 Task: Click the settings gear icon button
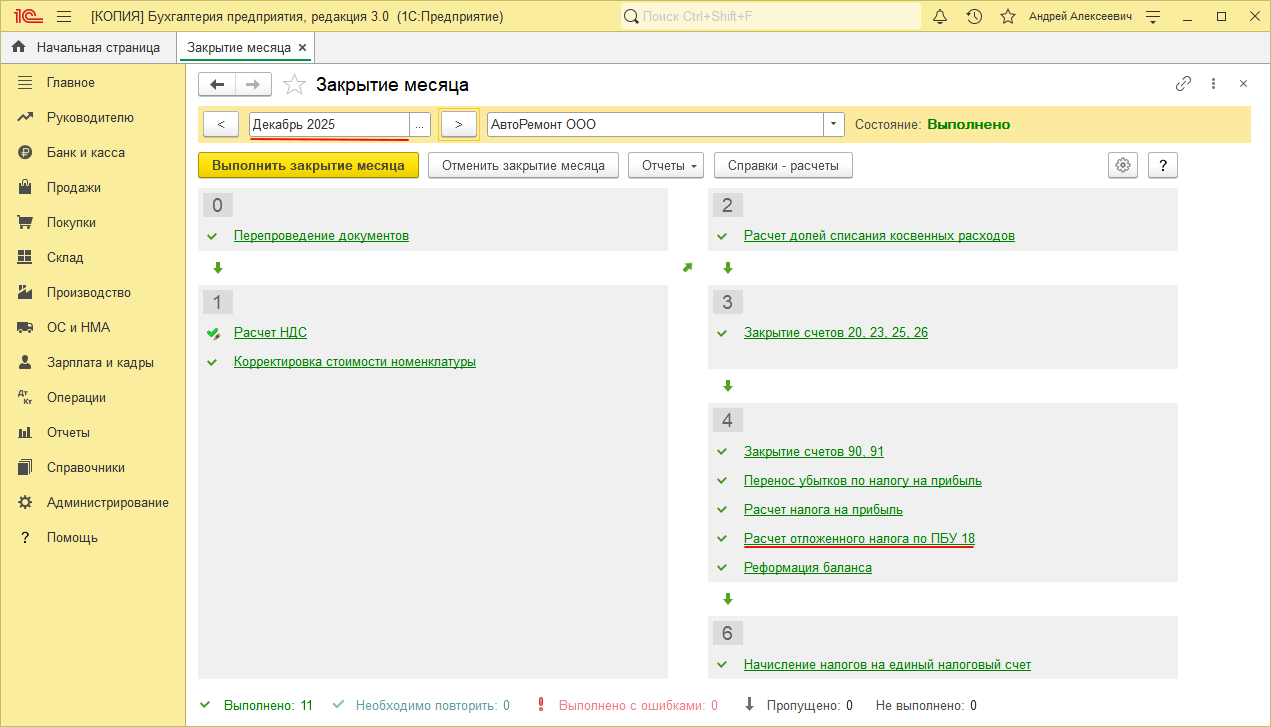[1123, 165]
